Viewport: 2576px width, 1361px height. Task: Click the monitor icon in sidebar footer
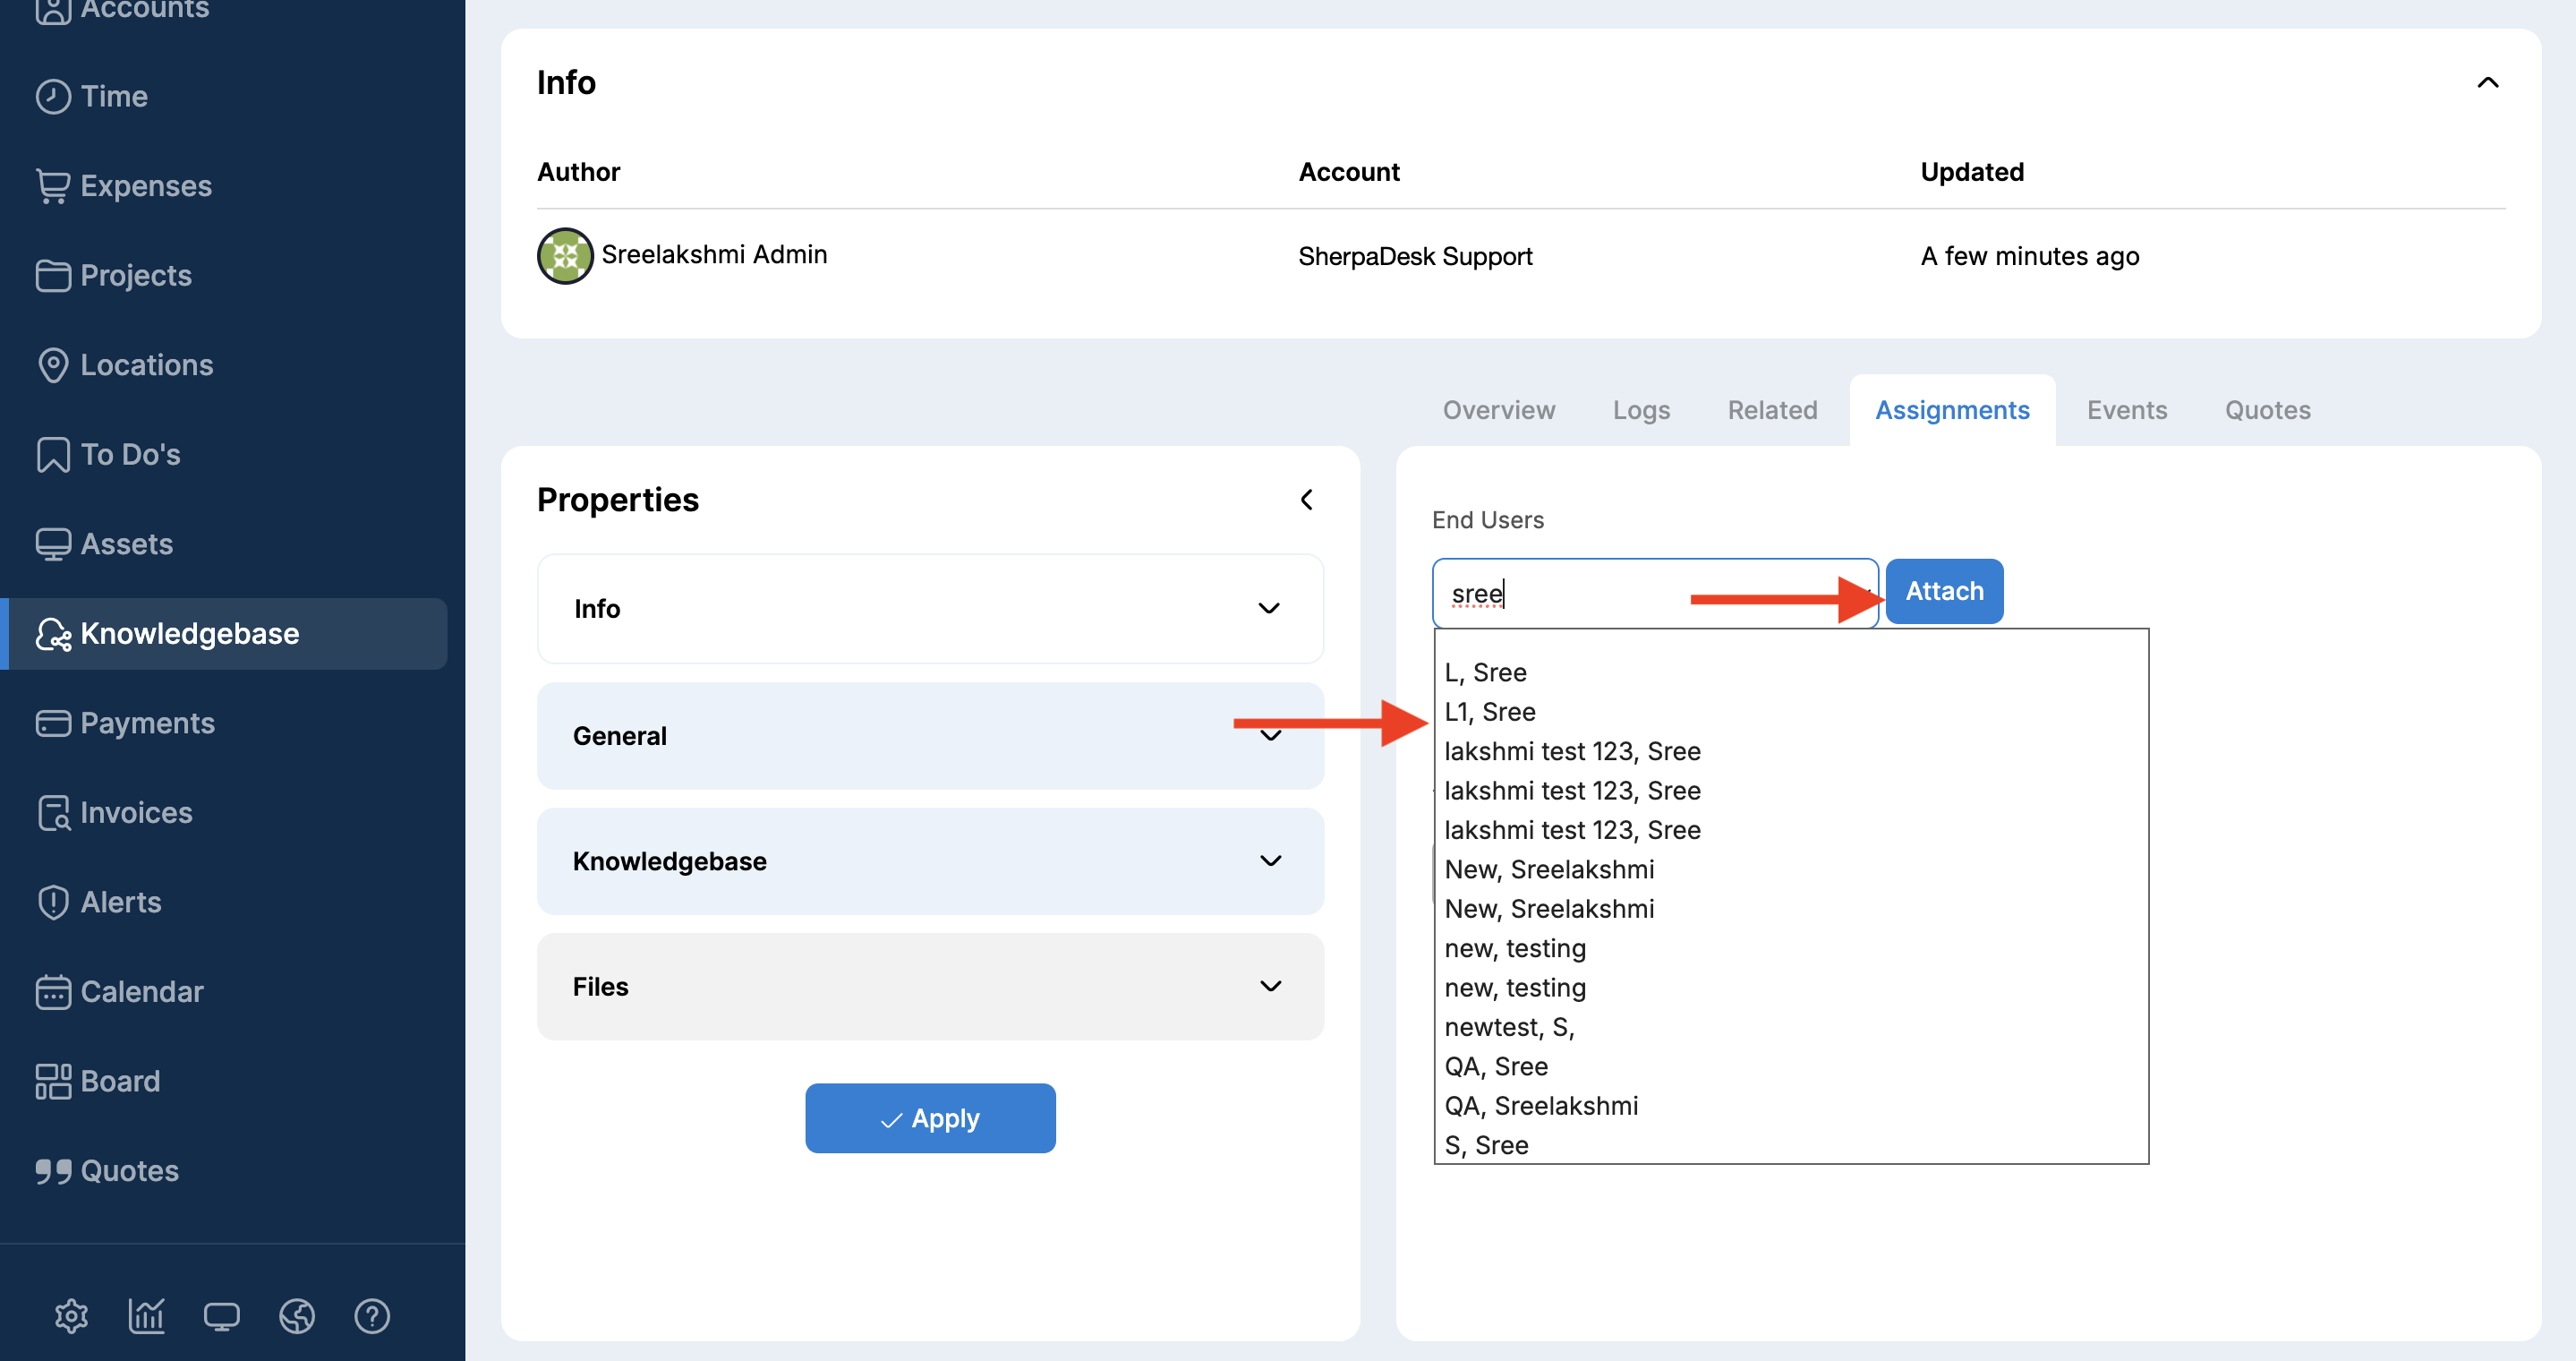(221, 1316)
